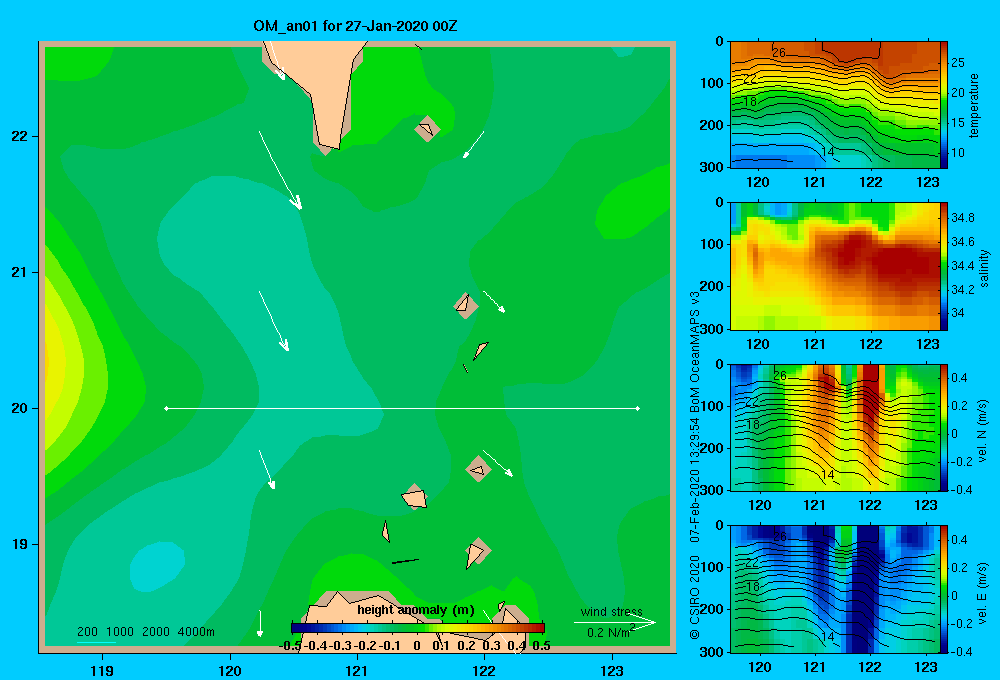The image size is (1000, 680).
Task: Click longitude label 123 under the main map
Action: pyautogui.click(x=612, y=670)
